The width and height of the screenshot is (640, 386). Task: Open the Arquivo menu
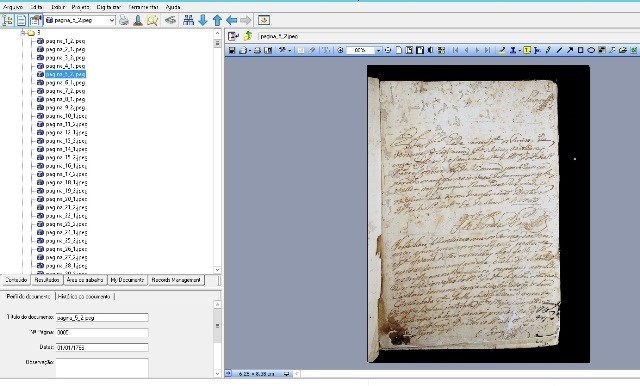[x=13, y=7]
